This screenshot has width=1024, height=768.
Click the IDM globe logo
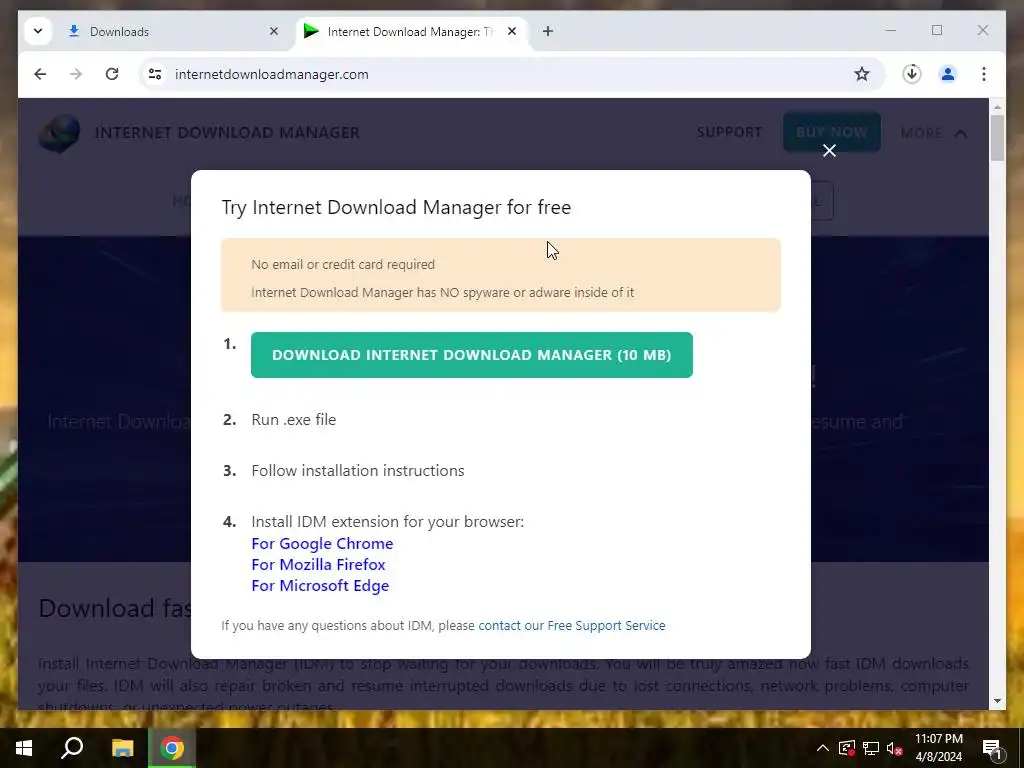point(59,133)
